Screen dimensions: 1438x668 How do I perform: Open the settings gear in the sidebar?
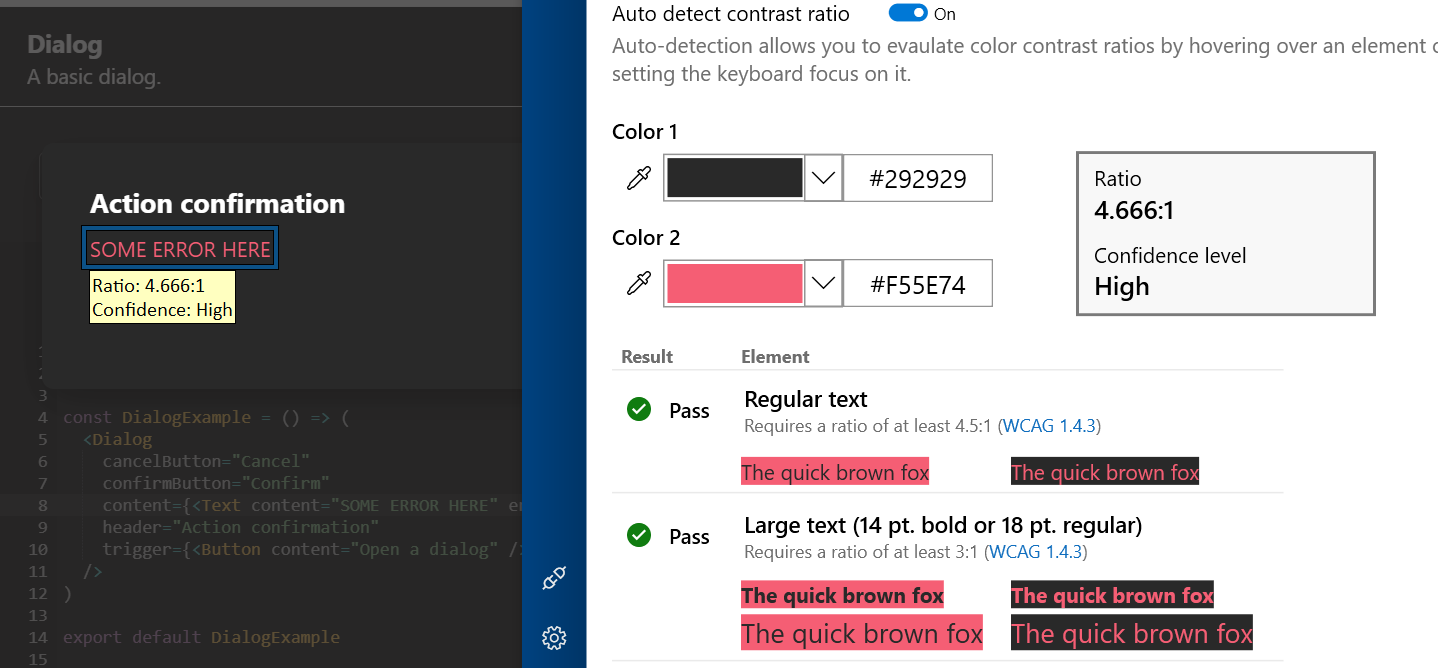[x=554, y=638]
